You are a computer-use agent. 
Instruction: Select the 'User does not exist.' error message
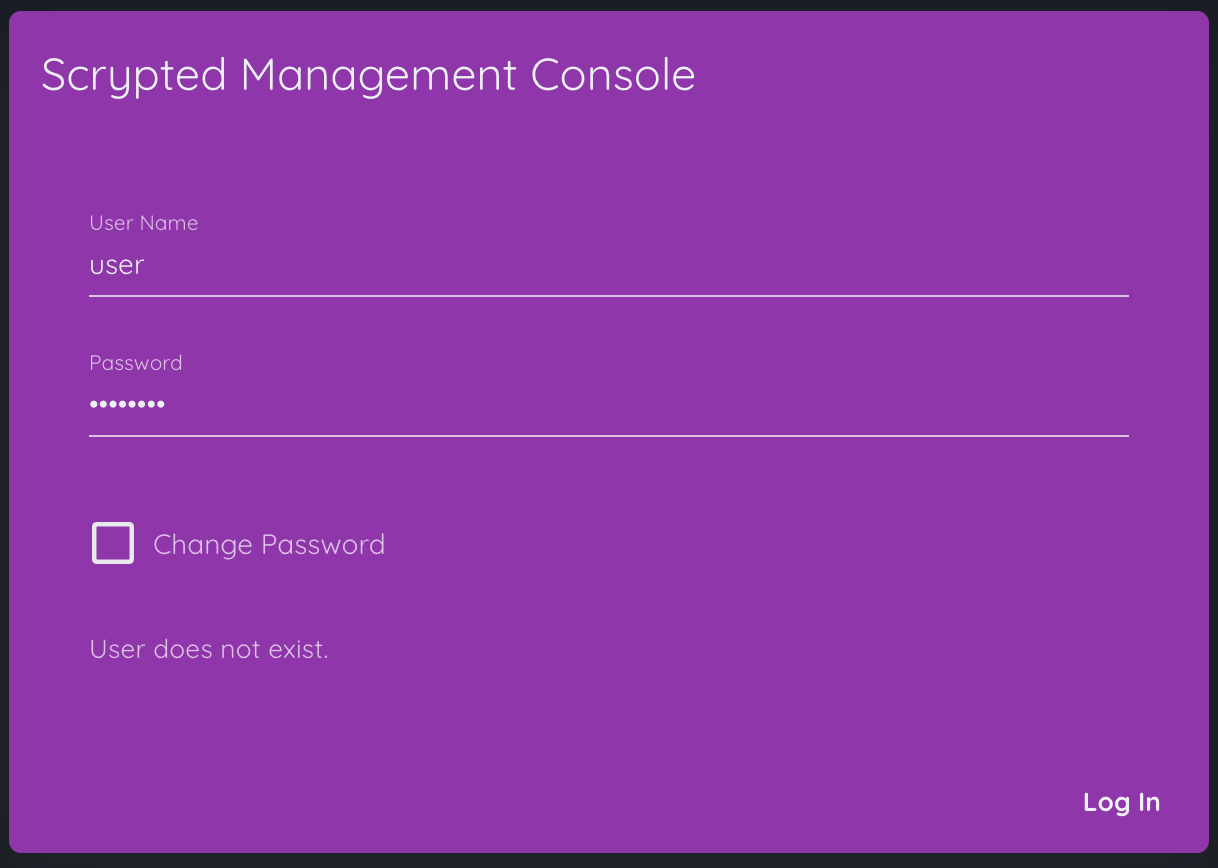pos(209,649)
